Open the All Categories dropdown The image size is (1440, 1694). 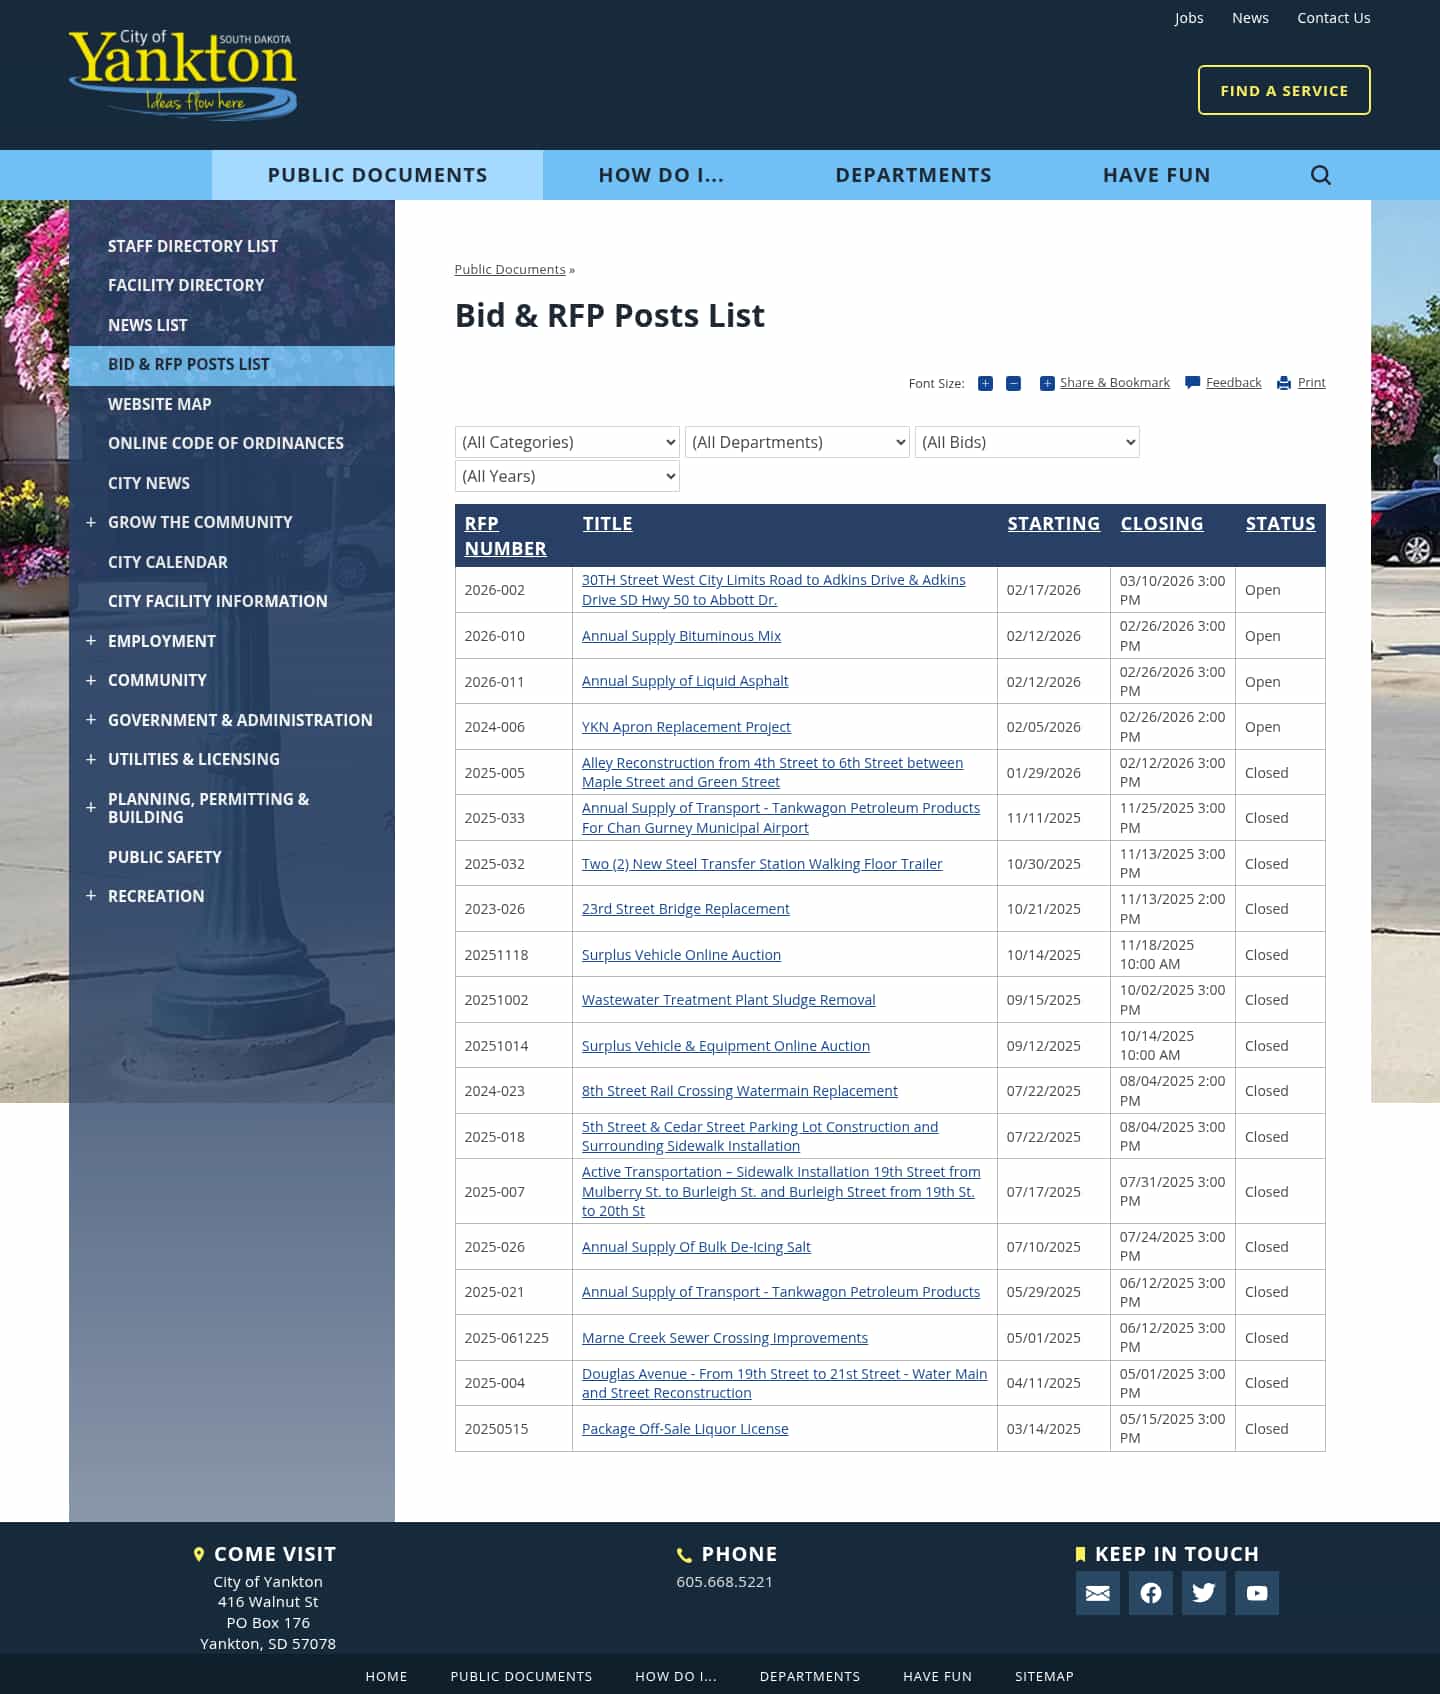567,442
